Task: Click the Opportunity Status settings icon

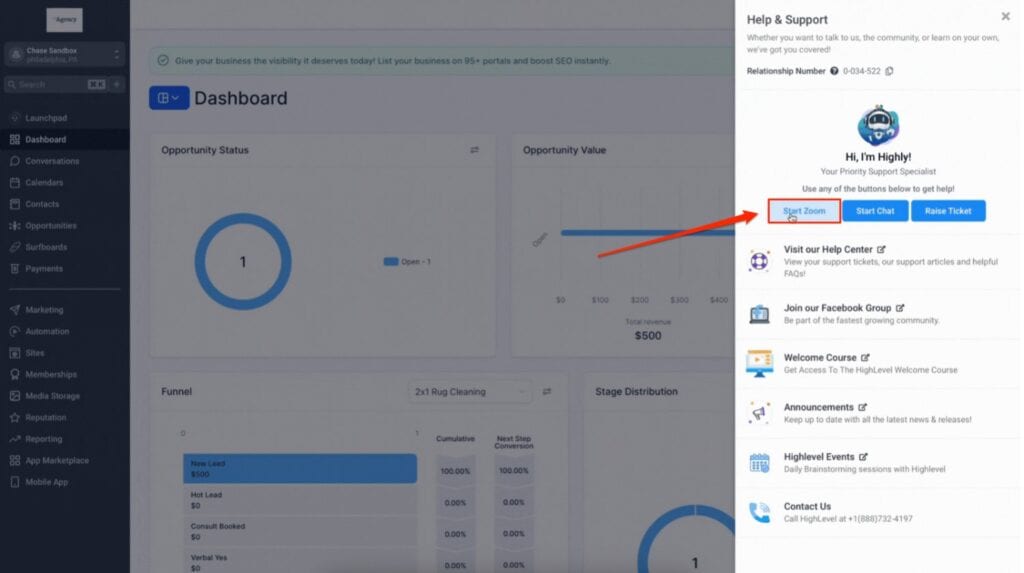Action: point(475,150)
